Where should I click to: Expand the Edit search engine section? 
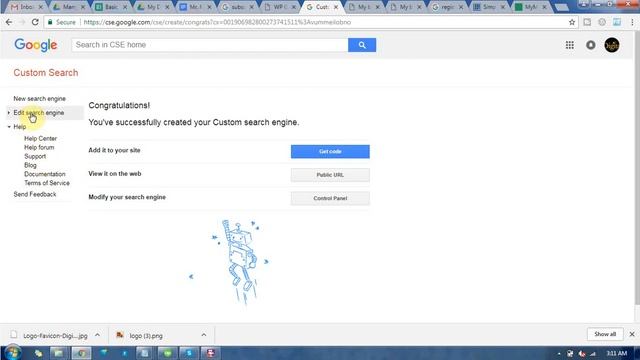tap(9, 113)
